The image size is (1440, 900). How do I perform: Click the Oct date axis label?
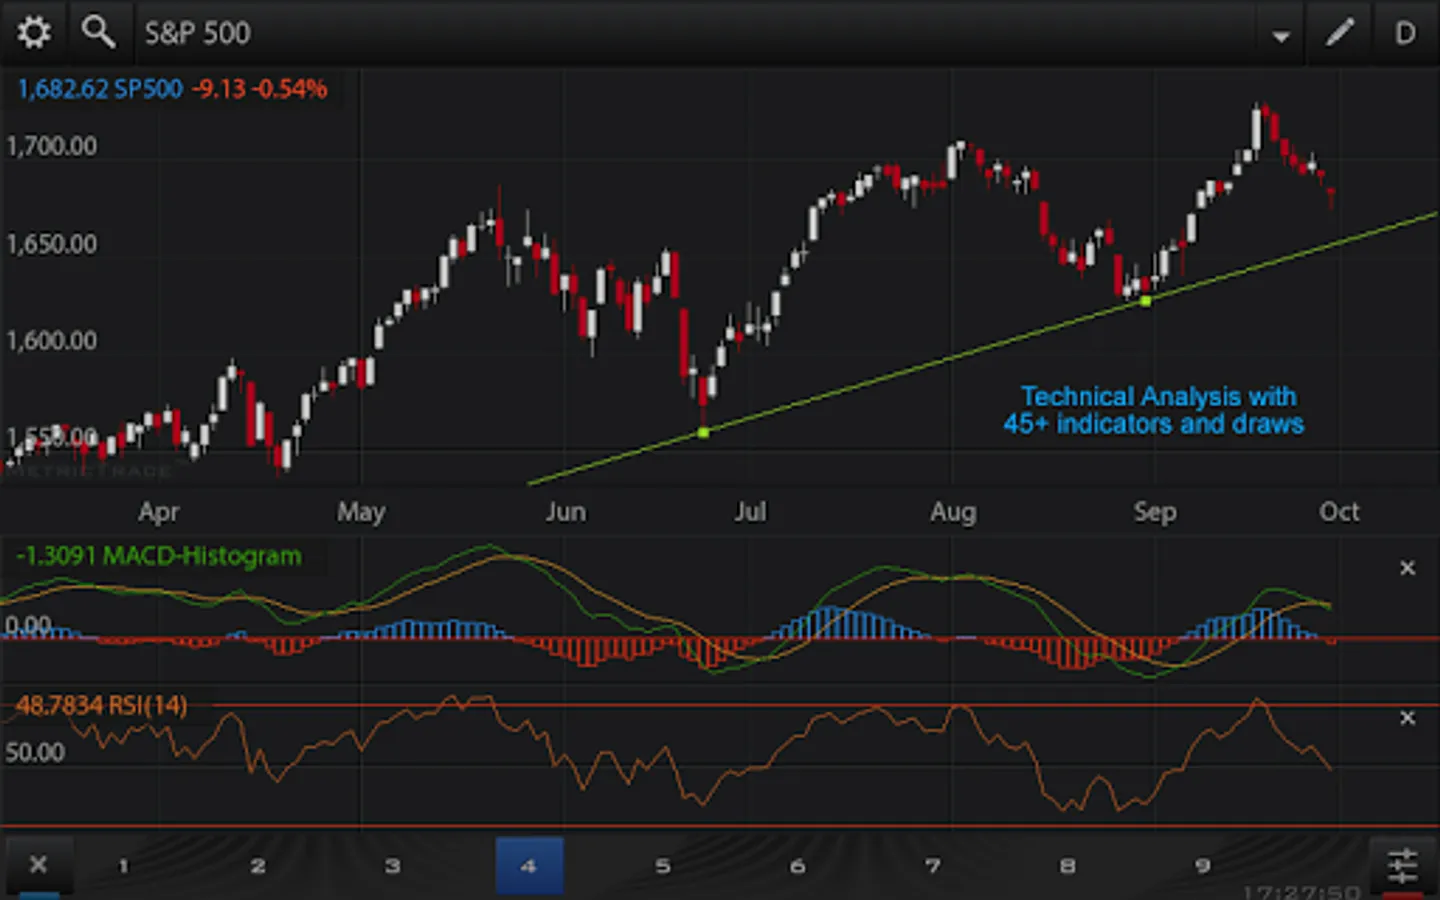click(x=1339, y=512)
